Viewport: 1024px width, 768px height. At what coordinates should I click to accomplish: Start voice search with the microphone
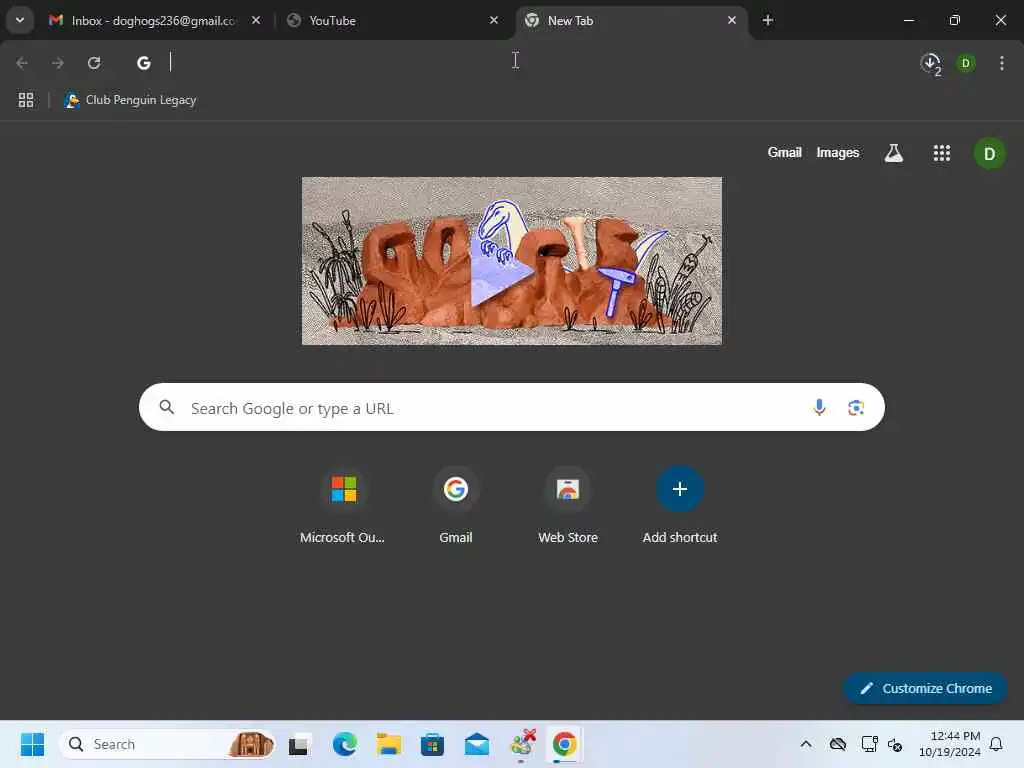point(819,408)
